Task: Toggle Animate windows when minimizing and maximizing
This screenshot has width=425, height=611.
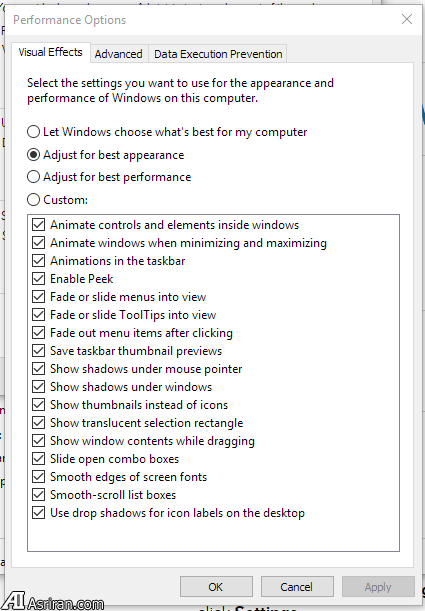Action: click(x=39, y=243)
